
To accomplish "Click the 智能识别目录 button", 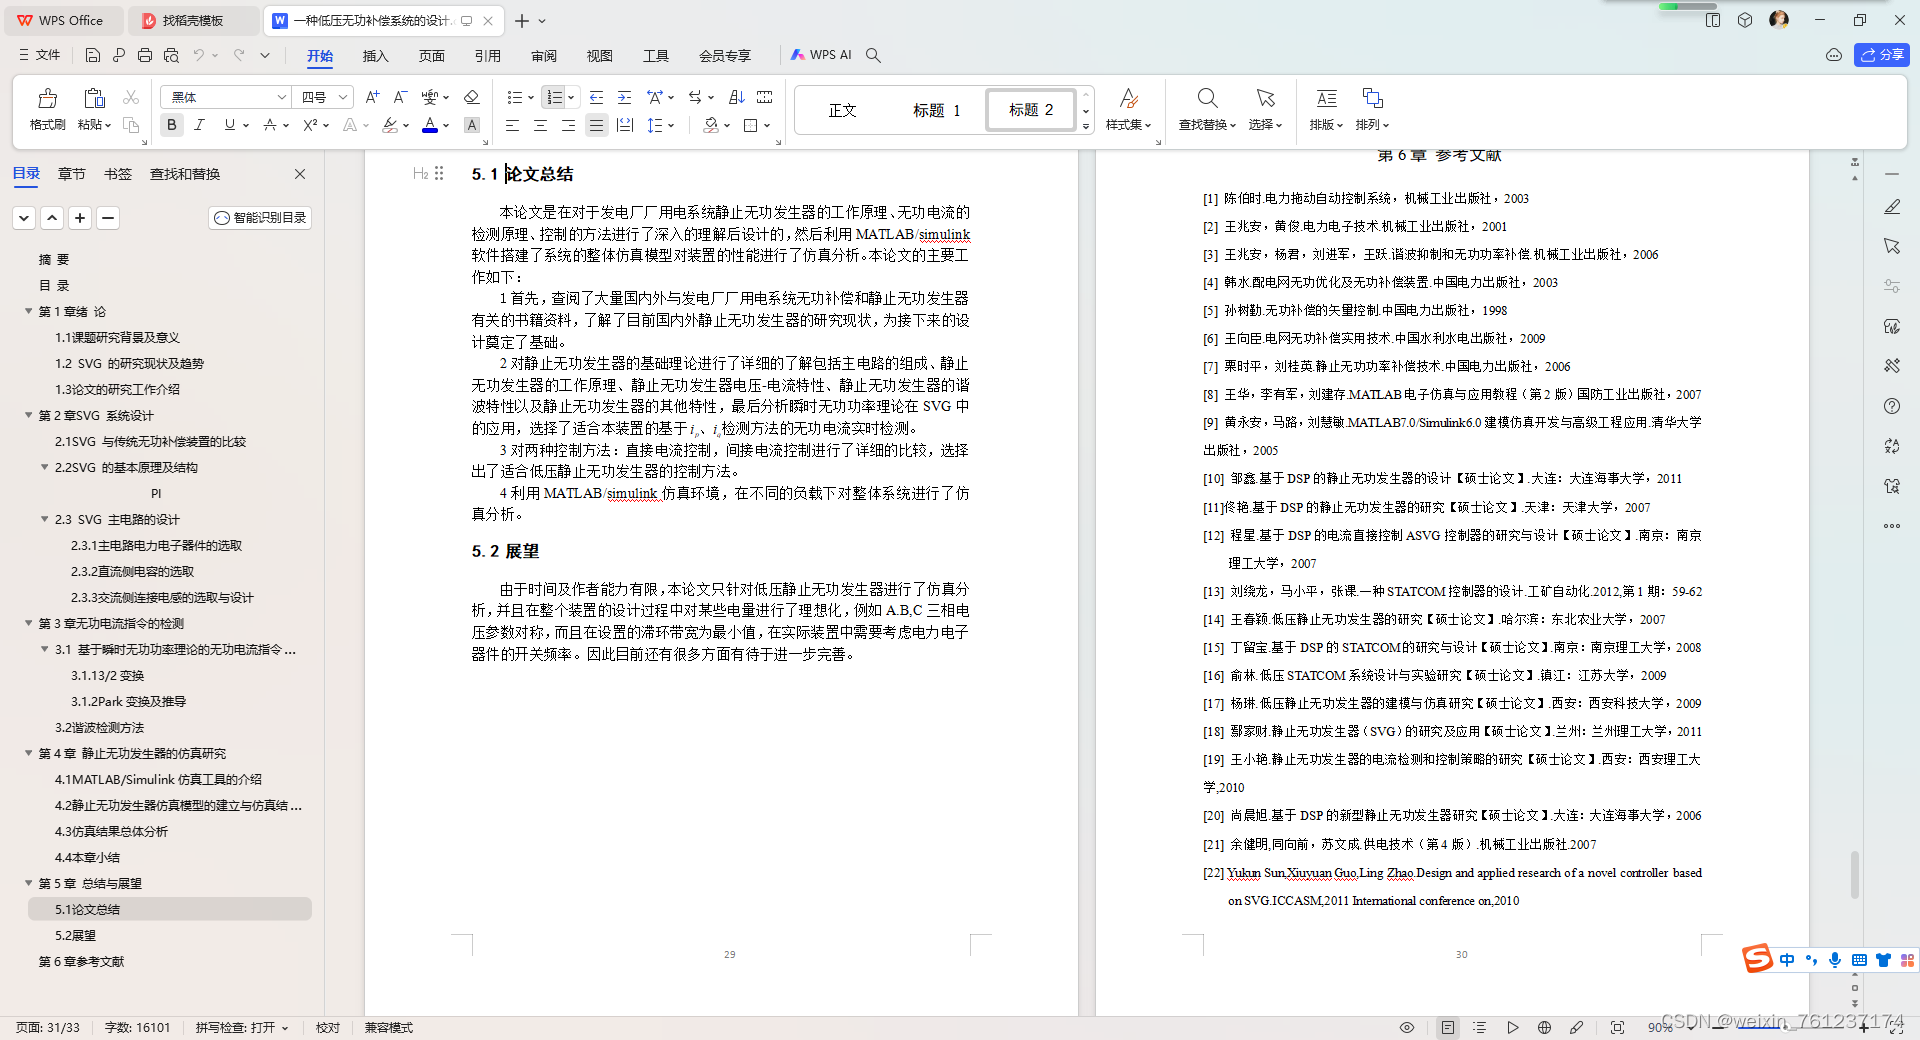I will click(260, 217).
